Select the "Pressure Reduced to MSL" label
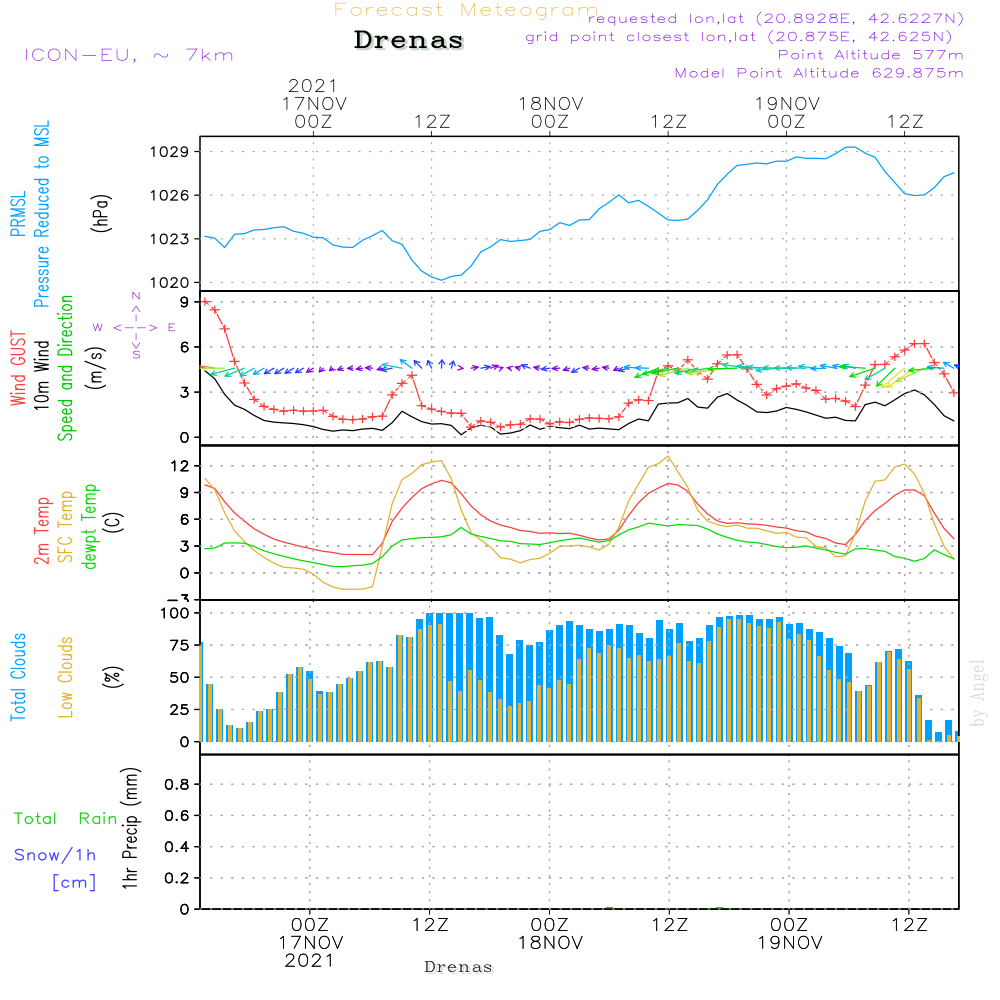 tap(41, 214)
